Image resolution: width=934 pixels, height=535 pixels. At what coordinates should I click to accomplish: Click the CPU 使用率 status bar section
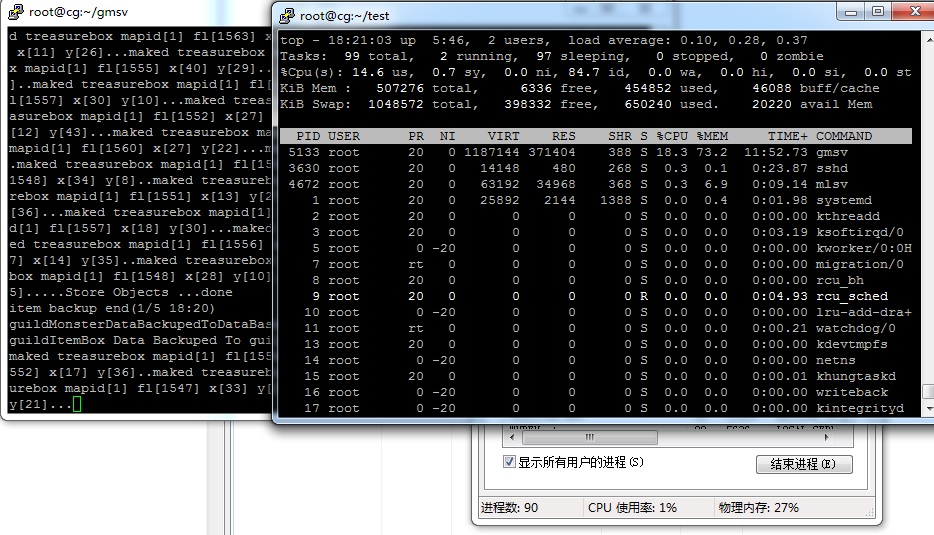coord(632,508)
